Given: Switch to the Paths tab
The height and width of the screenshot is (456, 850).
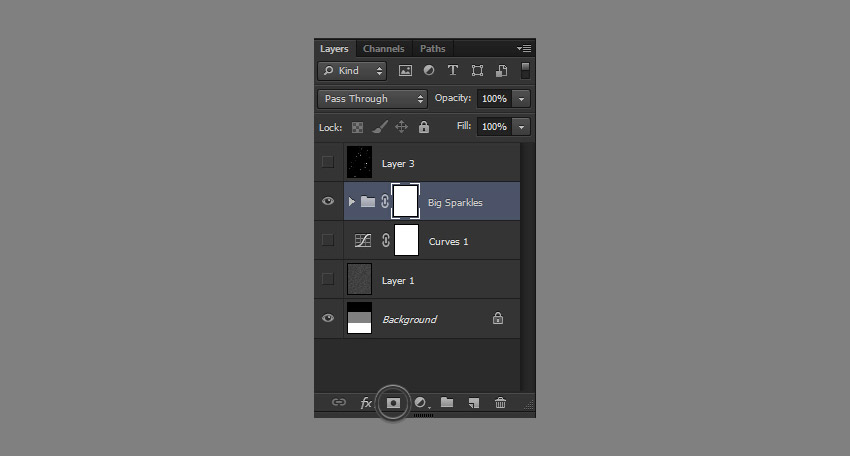Looking at the screenshot, I should click(x=433, y=48).
